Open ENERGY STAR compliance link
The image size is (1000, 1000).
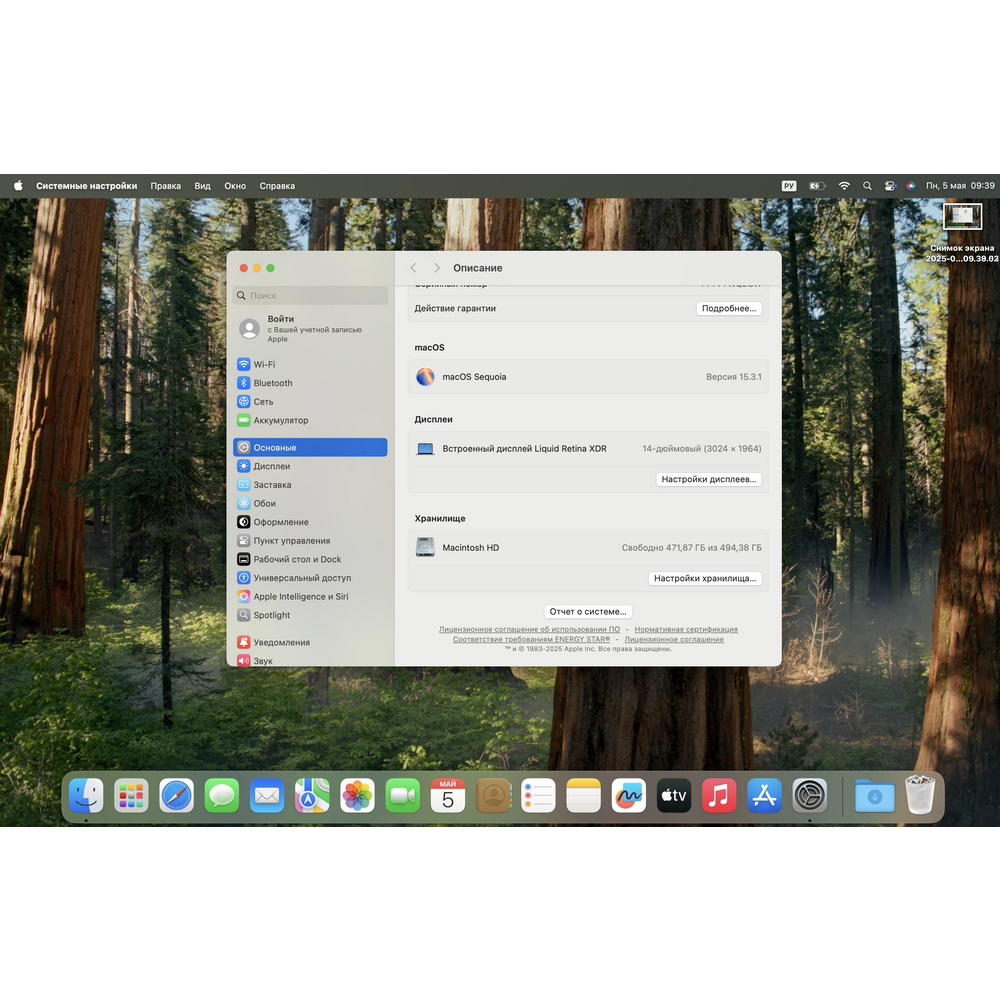pyautogui.click(x=531, y=639)
